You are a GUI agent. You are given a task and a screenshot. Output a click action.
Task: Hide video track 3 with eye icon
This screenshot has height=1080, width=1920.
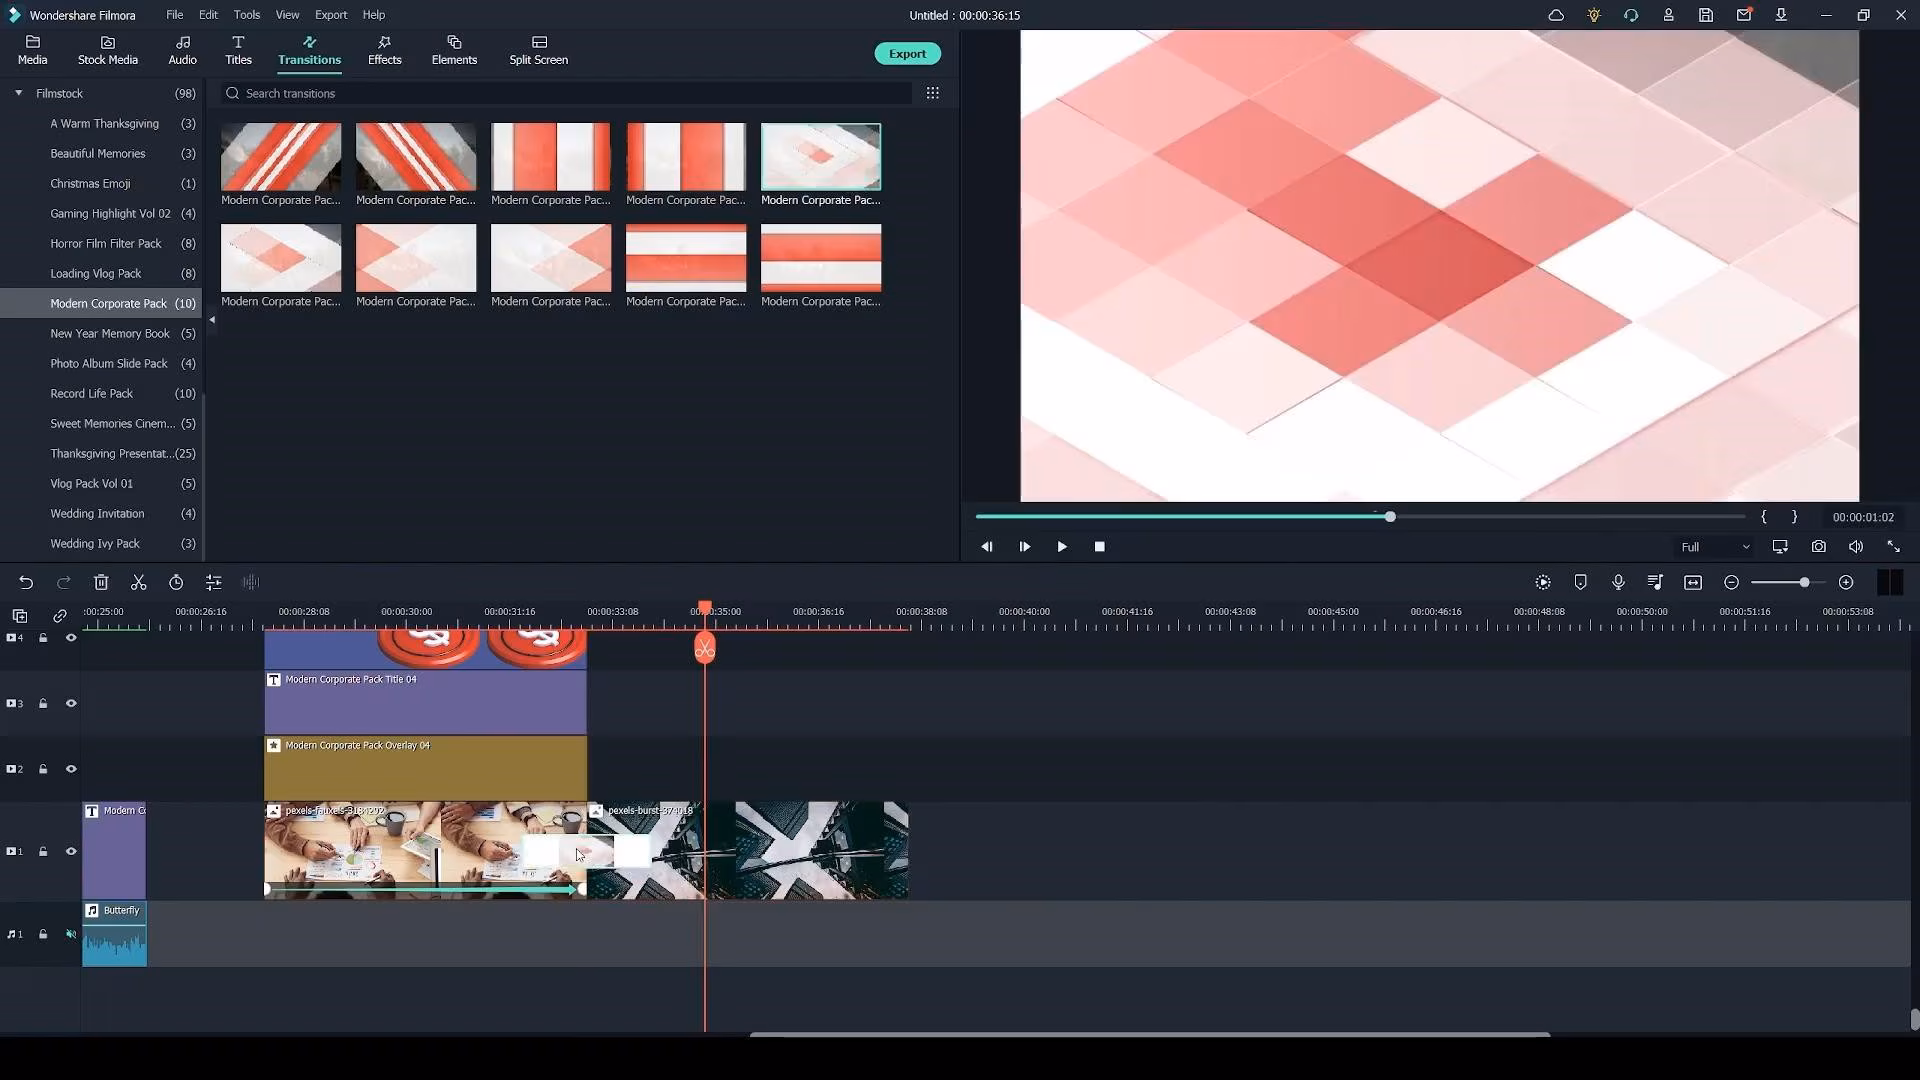pyautogui.click(x=71, y=704)
